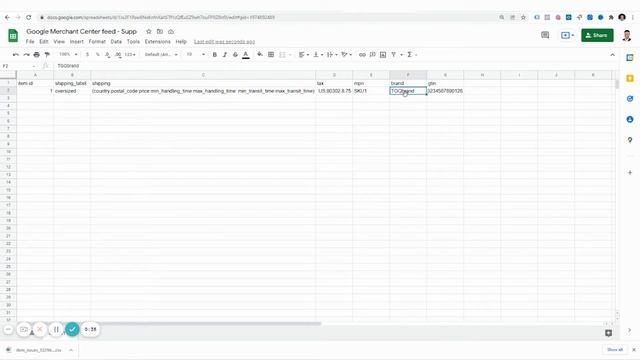This screenshot has width=640, height=360.
Task: Open Google account profile picture
Action: (x=627, y=36)
